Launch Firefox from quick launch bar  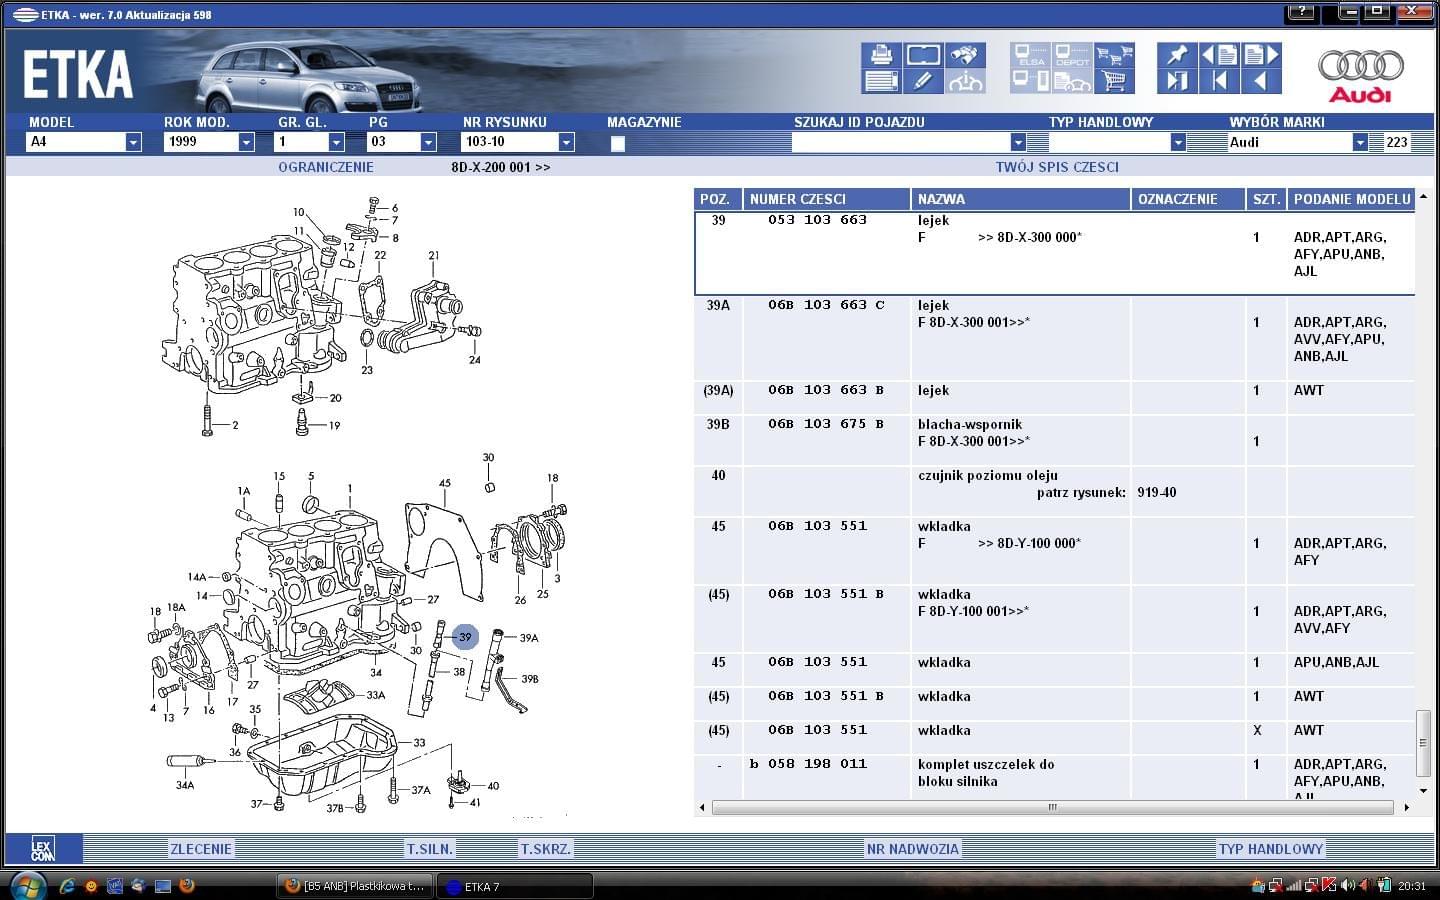[x=186, y=885]
